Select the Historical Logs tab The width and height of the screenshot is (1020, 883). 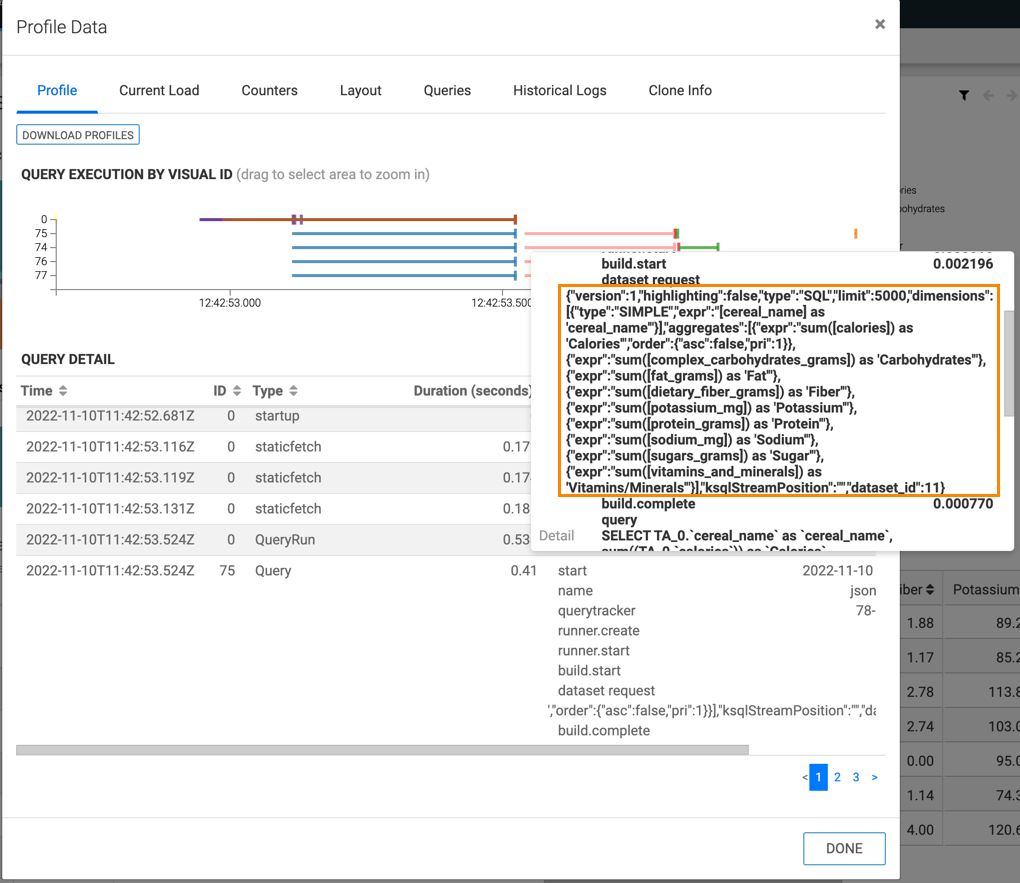559,90
